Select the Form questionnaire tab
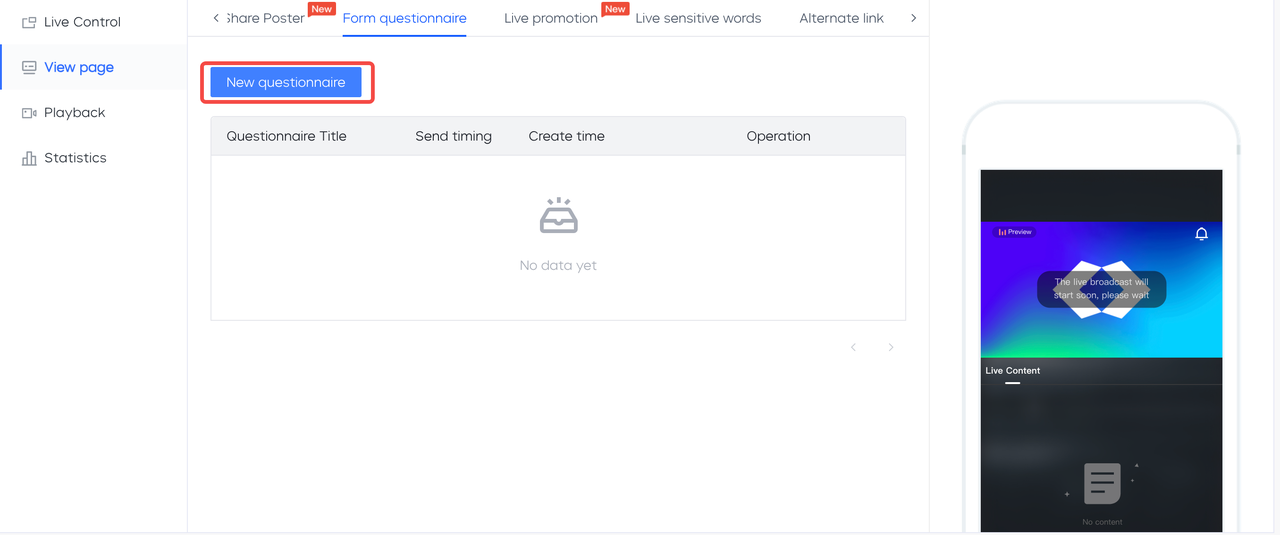The image size is (1280, 535). coord(404,18)
